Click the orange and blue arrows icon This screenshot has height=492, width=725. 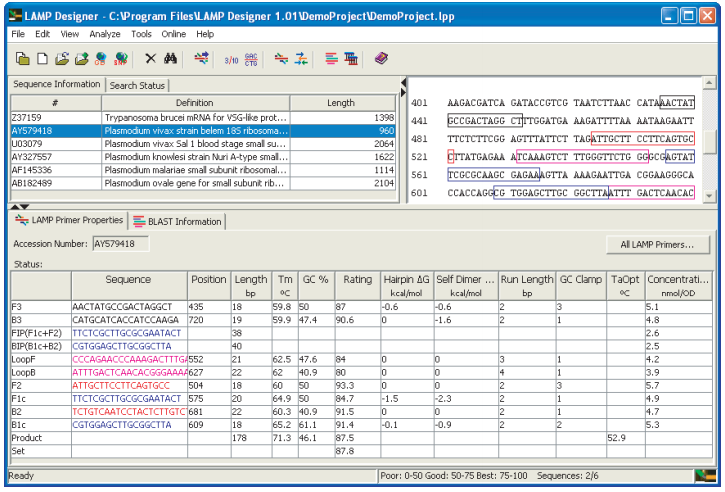(301, 59)
